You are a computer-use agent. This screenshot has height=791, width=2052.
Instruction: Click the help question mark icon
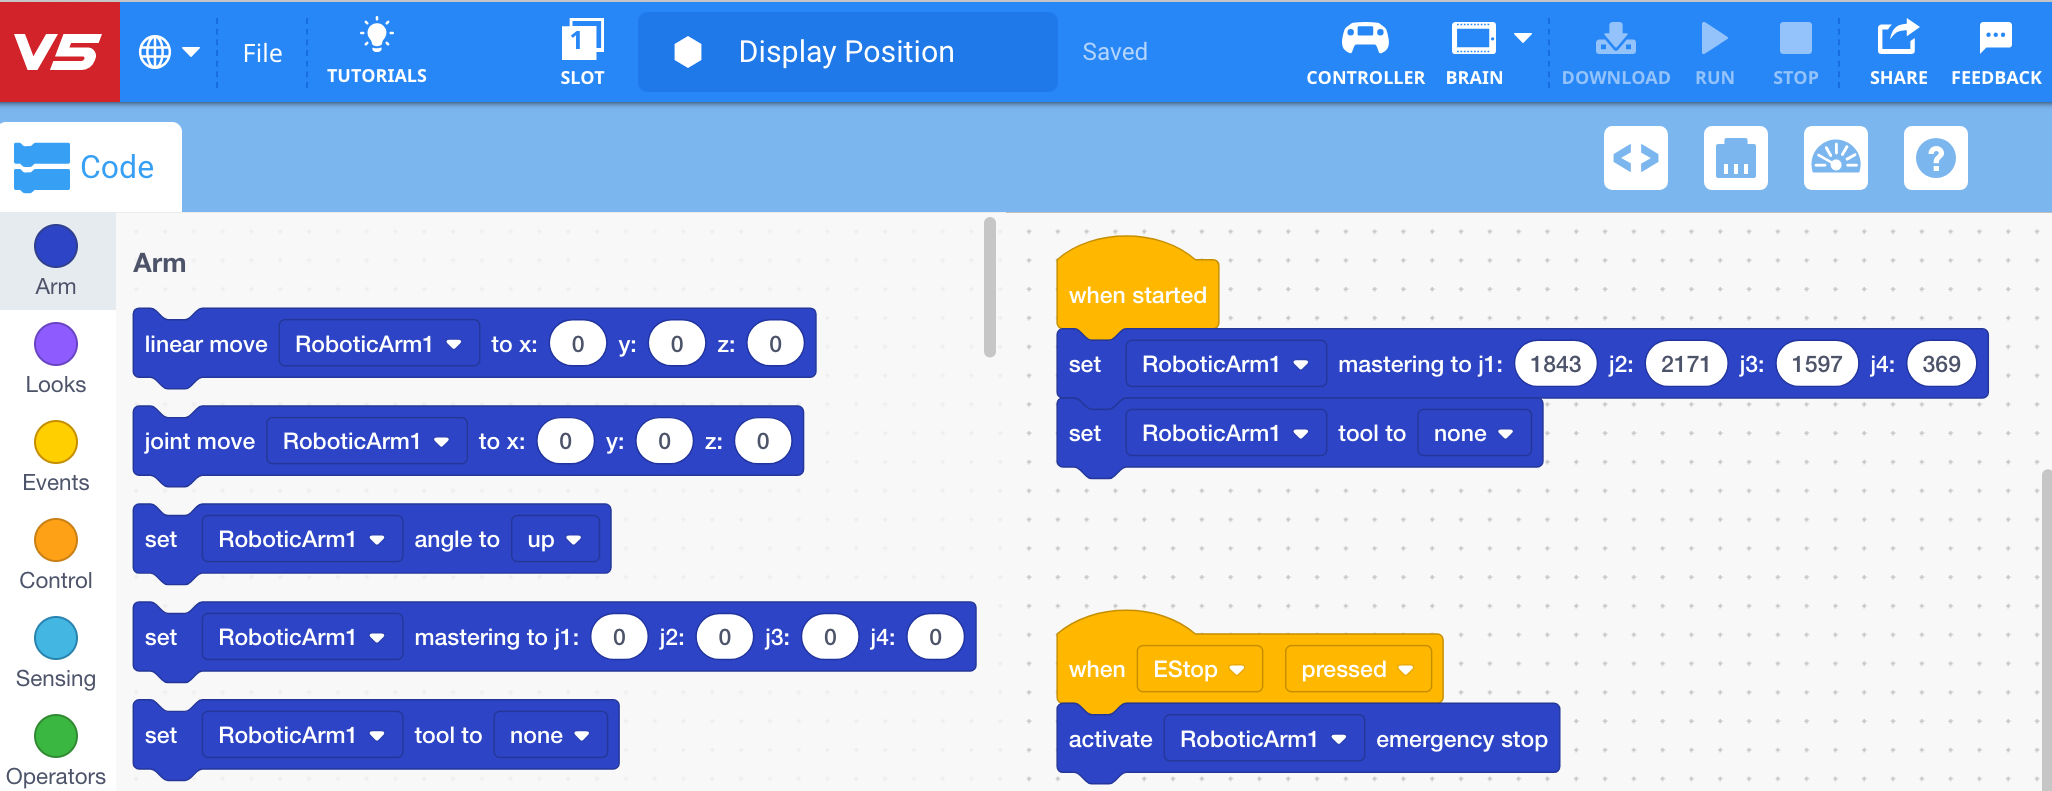pos(1935,158)
